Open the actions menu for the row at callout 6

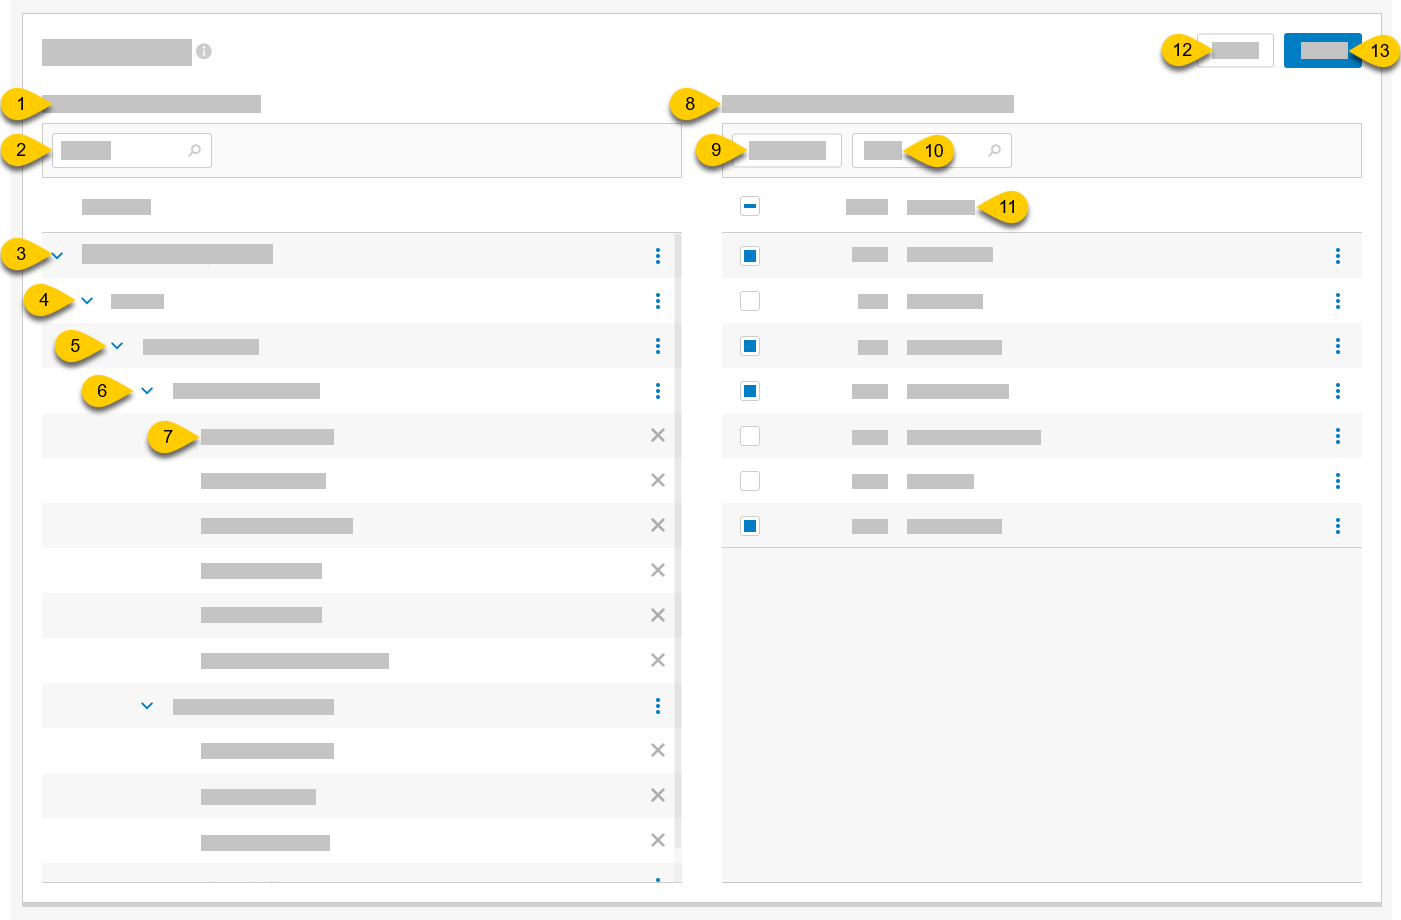coord(657,391)
